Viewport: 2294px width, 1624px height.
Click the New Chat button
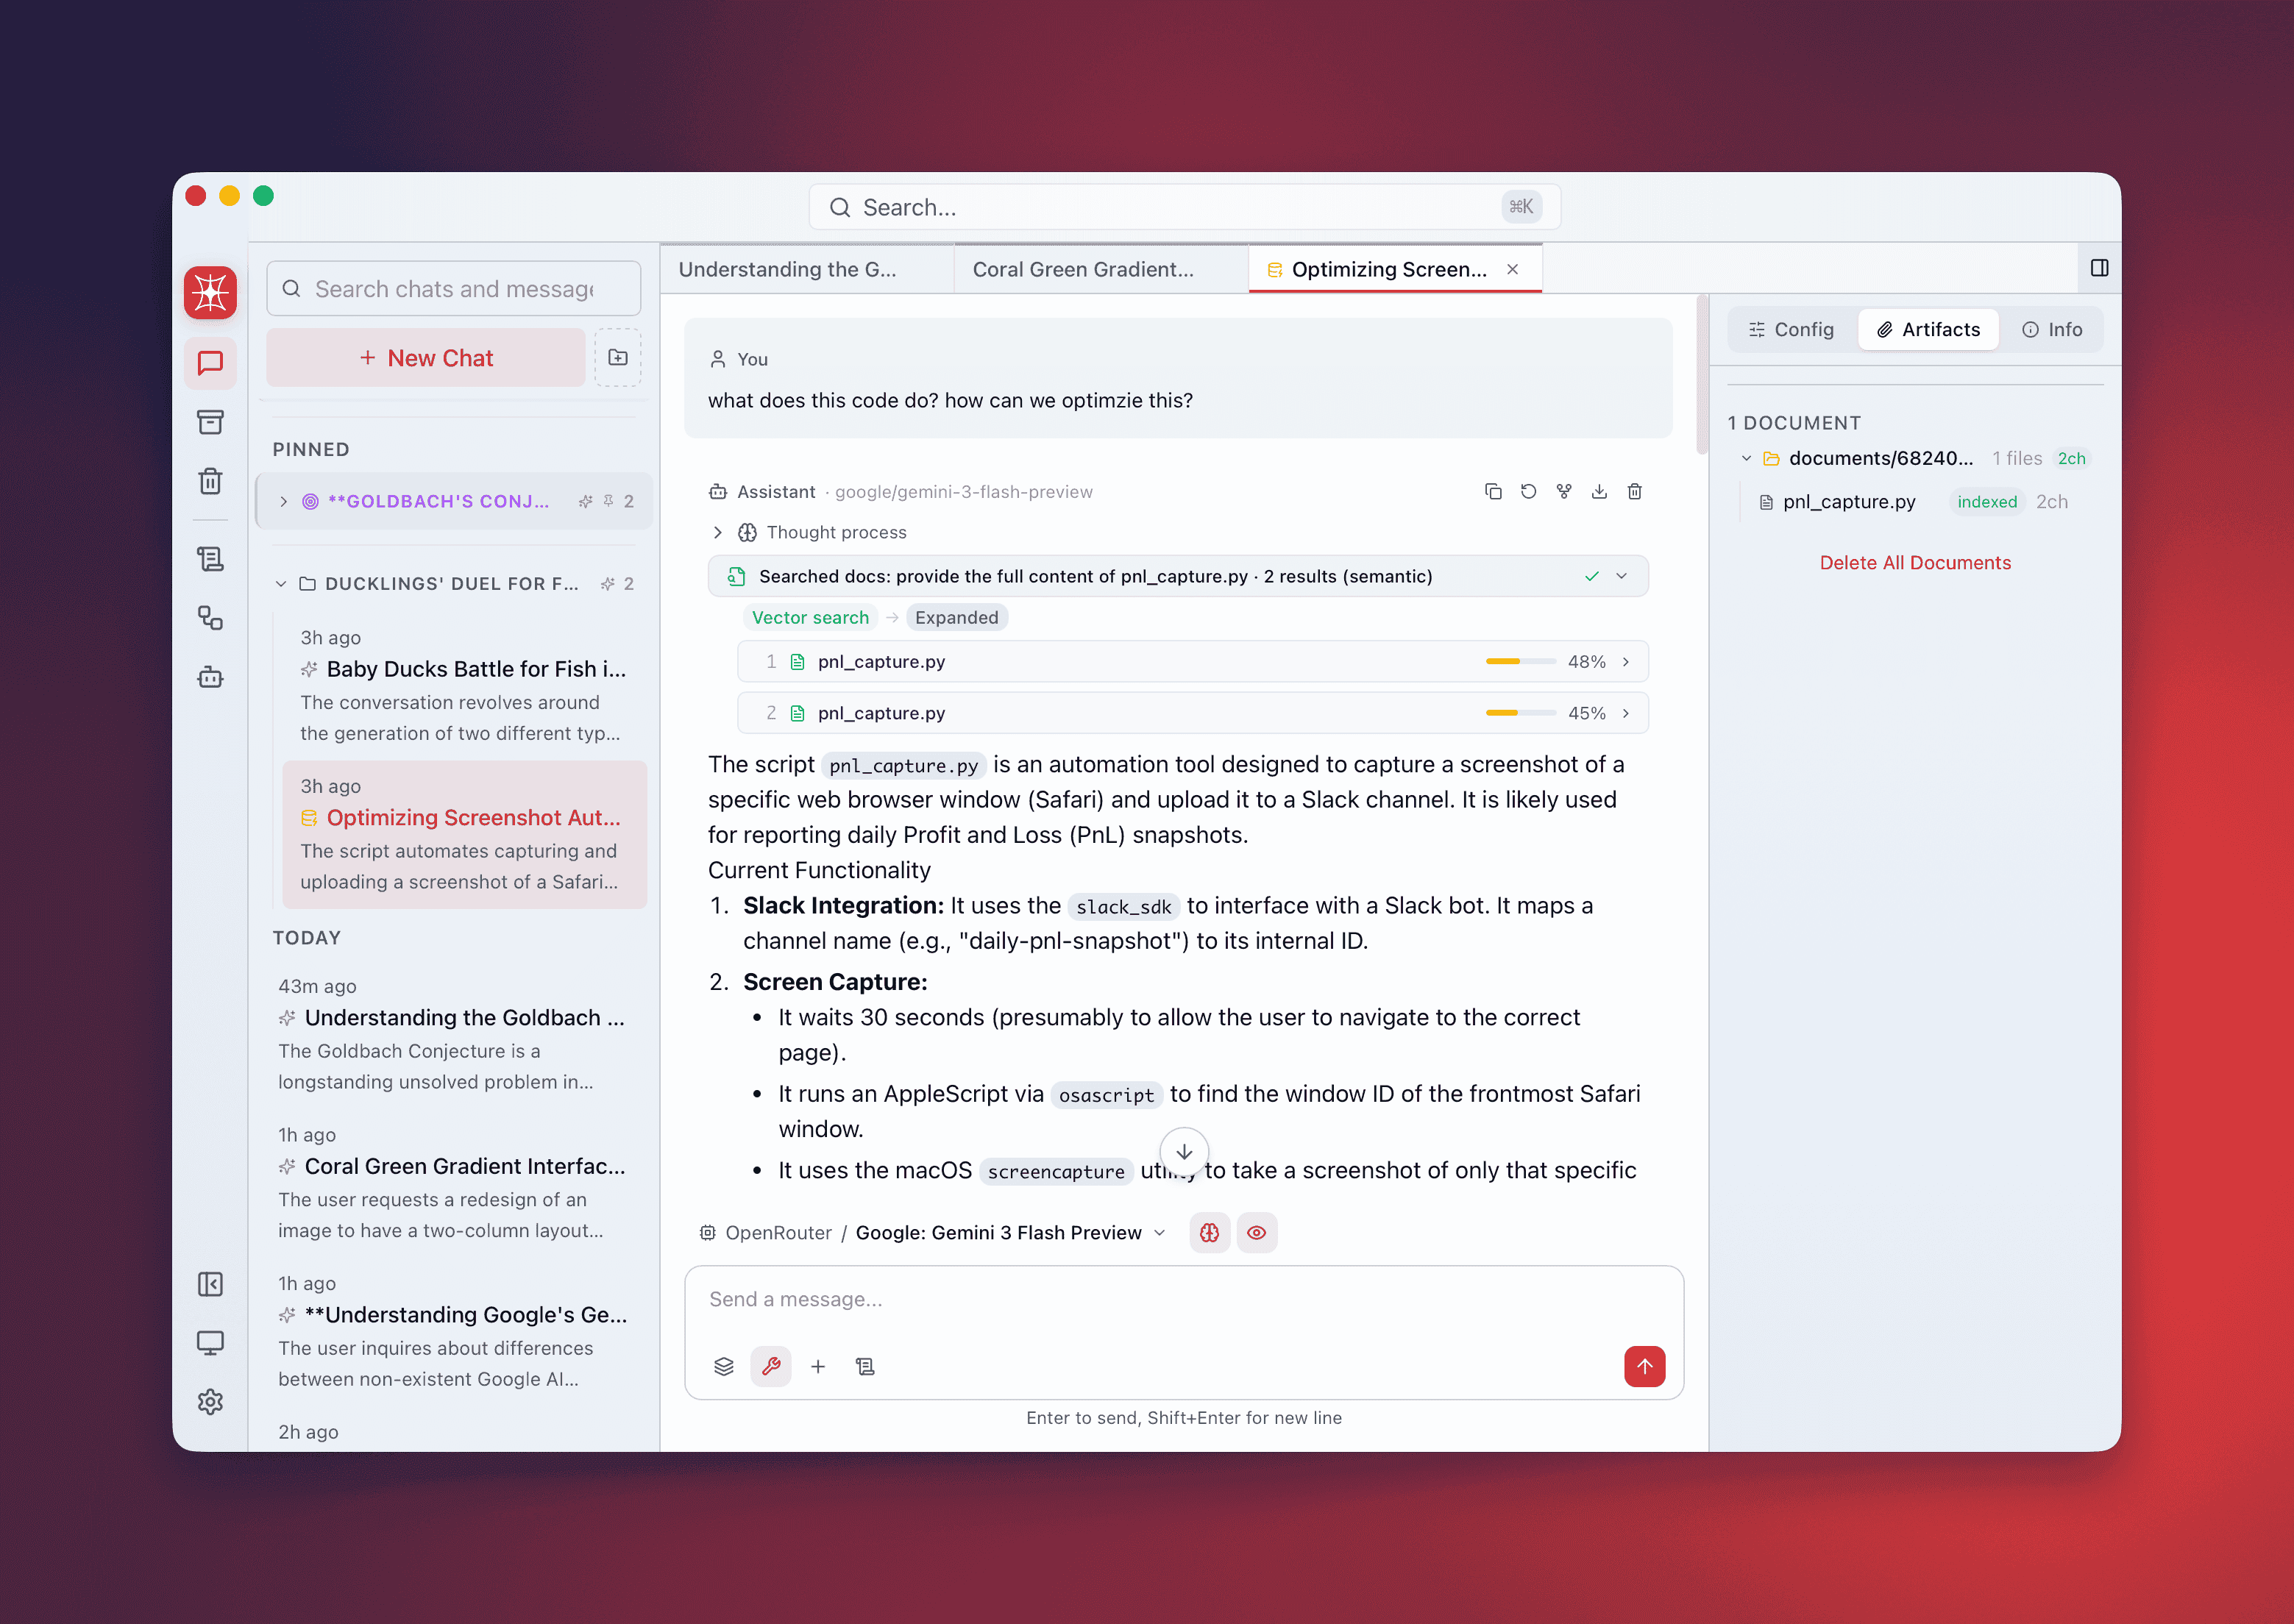click(x=425, y=357)
